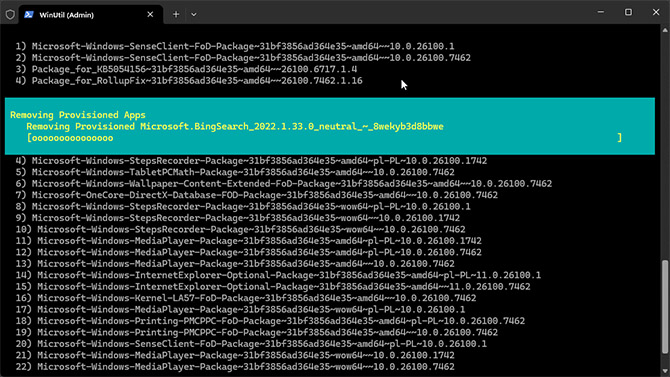670x377 pixels.
Task: Click the Microsoft.BingSearch removal line
Action: tap(235, 127)
